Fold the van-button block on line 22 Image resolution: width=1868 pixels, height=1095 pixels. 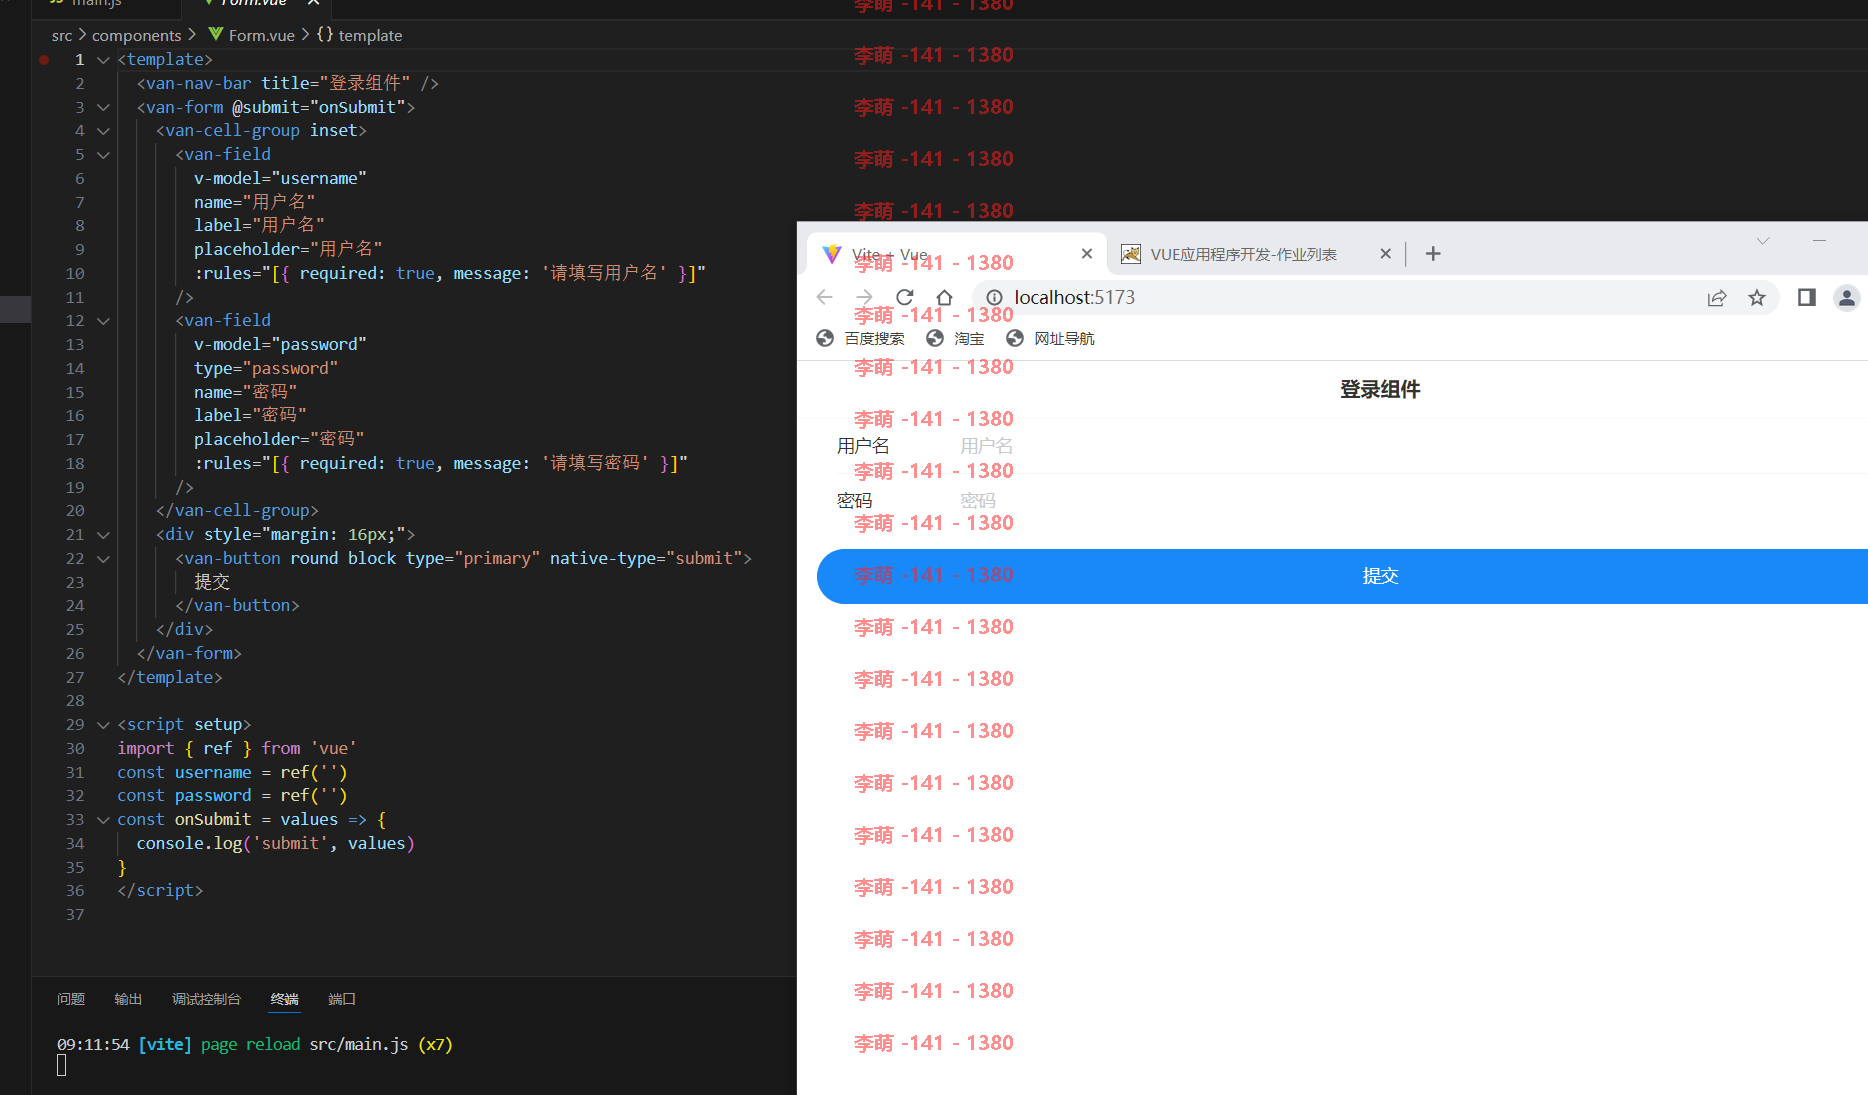[103, 559]
